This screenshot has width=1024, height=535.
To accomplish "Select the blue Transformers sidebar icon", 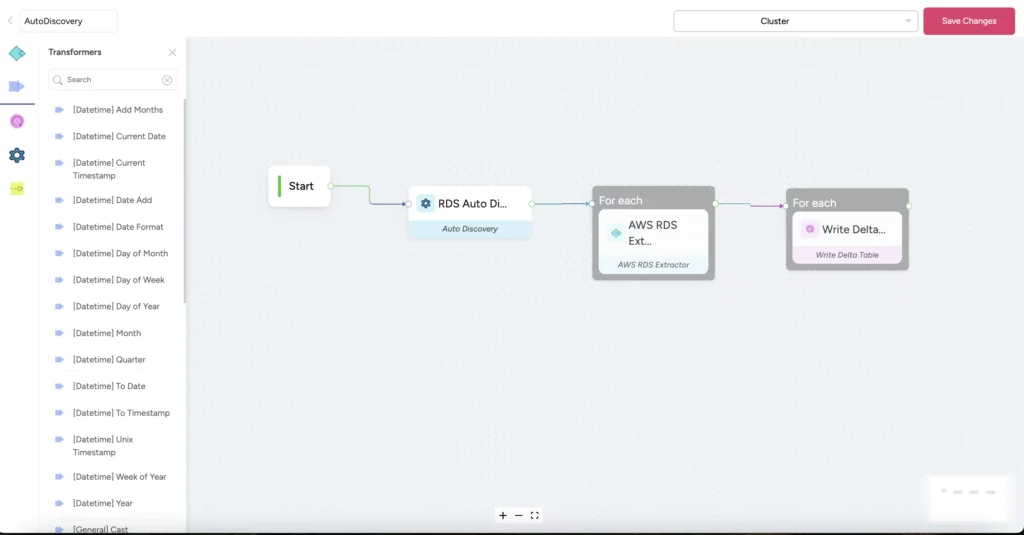I will [17, 87].
